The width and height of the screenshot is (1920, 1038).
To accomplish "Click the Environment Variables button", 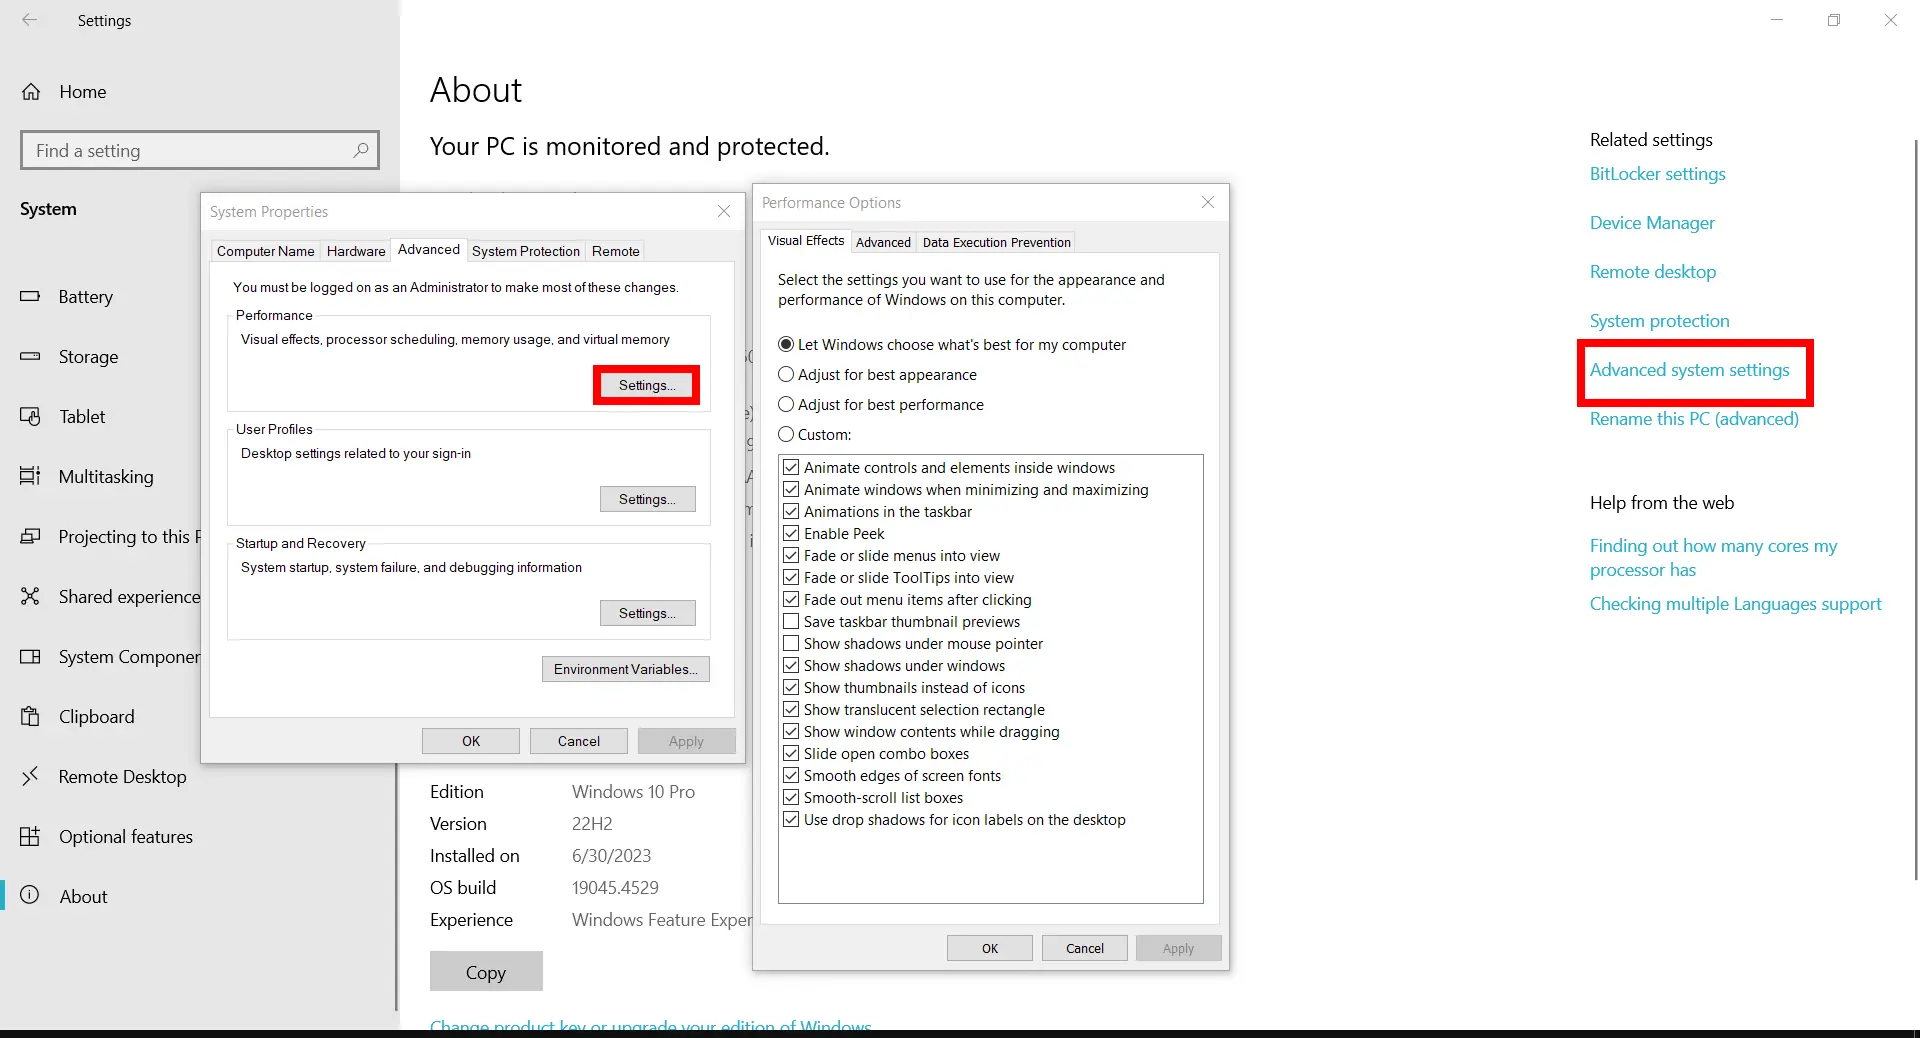I will pyautogui.click(x=625, y=669).
